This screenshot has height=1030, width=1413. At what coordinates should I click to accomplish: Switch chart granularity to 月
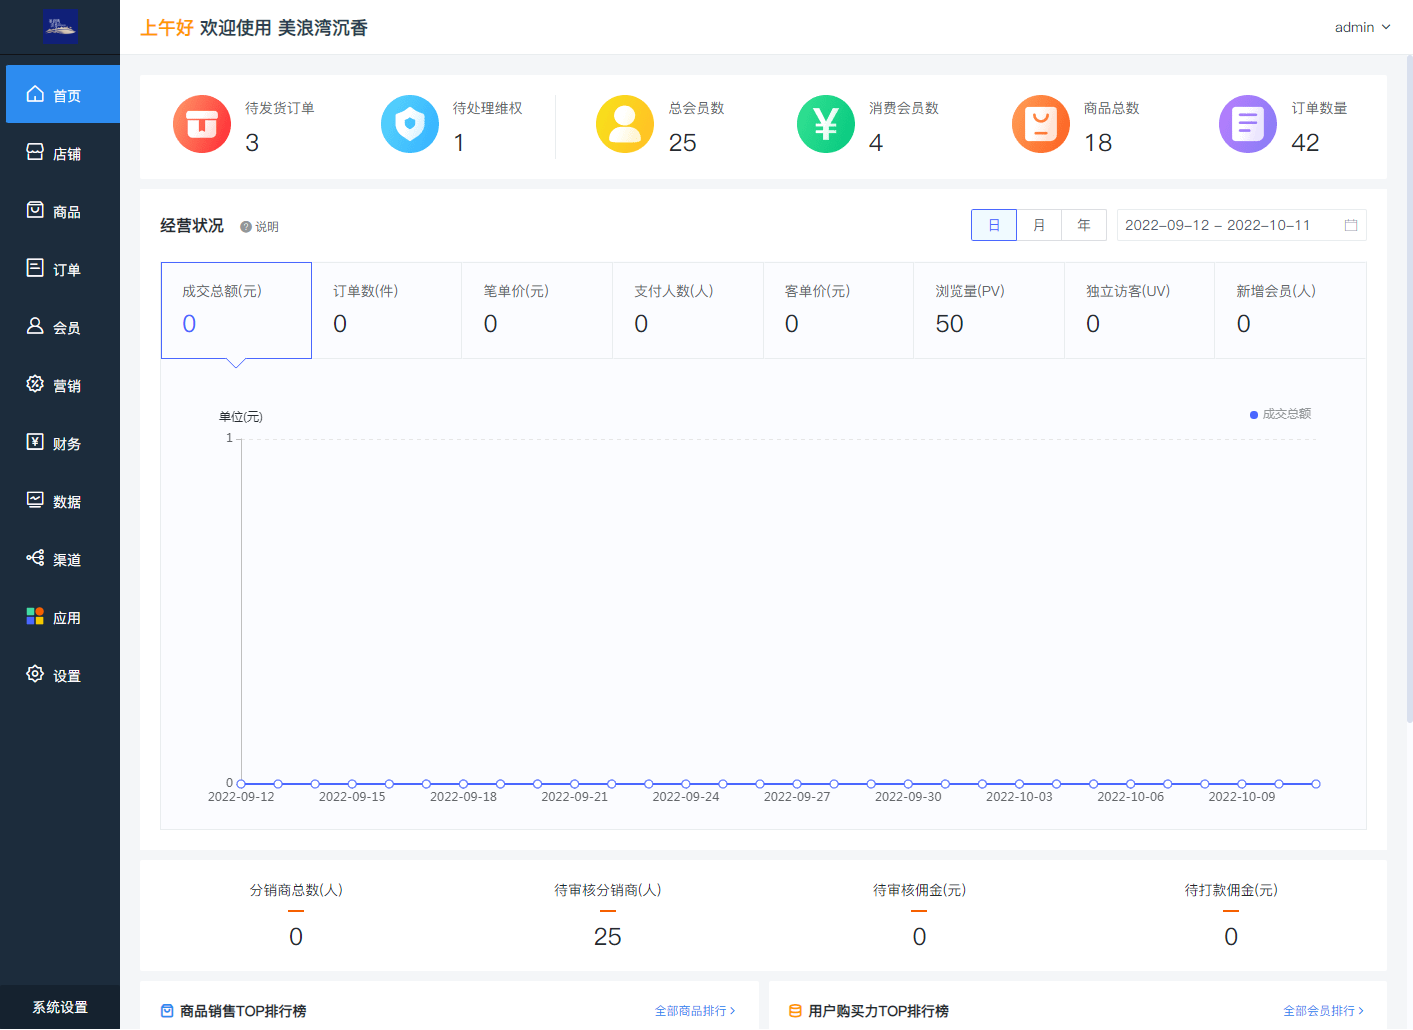[x=1039, y=225]
